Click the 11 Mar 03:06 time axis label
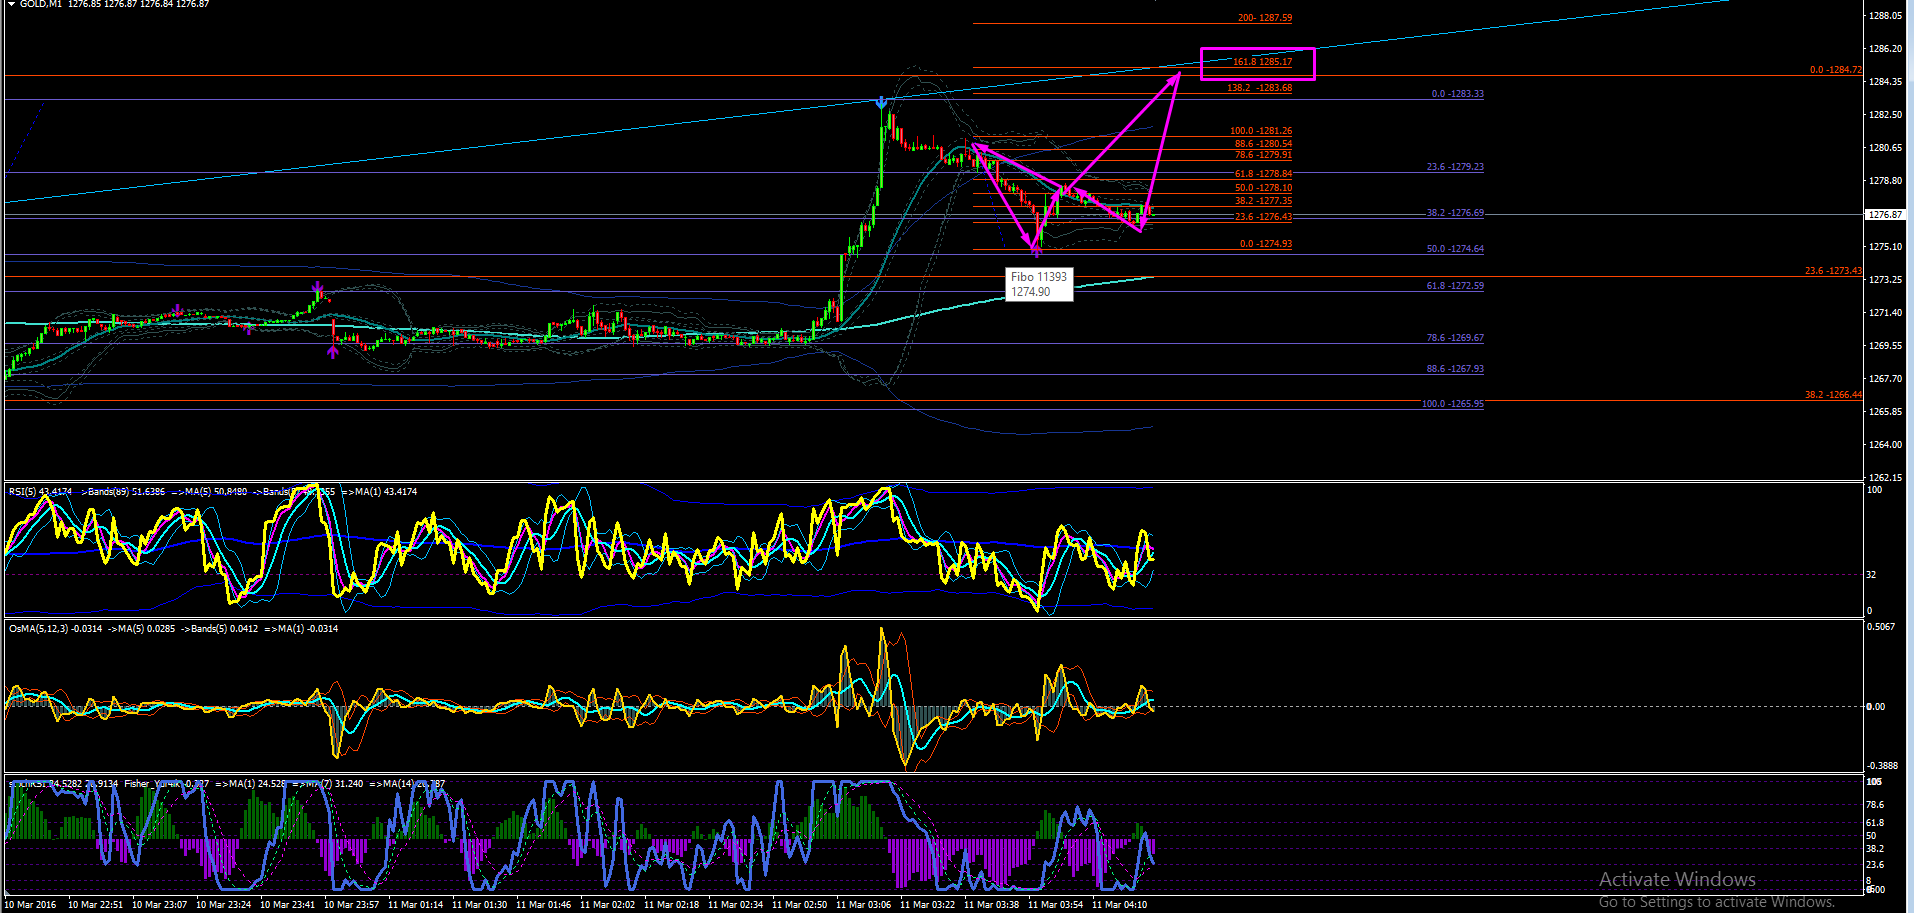This screenshot has width=1914, height=913. pos(863,905)
